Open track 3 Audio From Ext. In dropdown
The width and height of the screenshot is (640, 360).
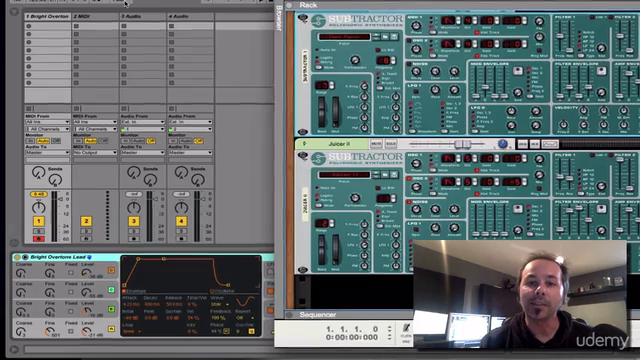click(142, 122)
